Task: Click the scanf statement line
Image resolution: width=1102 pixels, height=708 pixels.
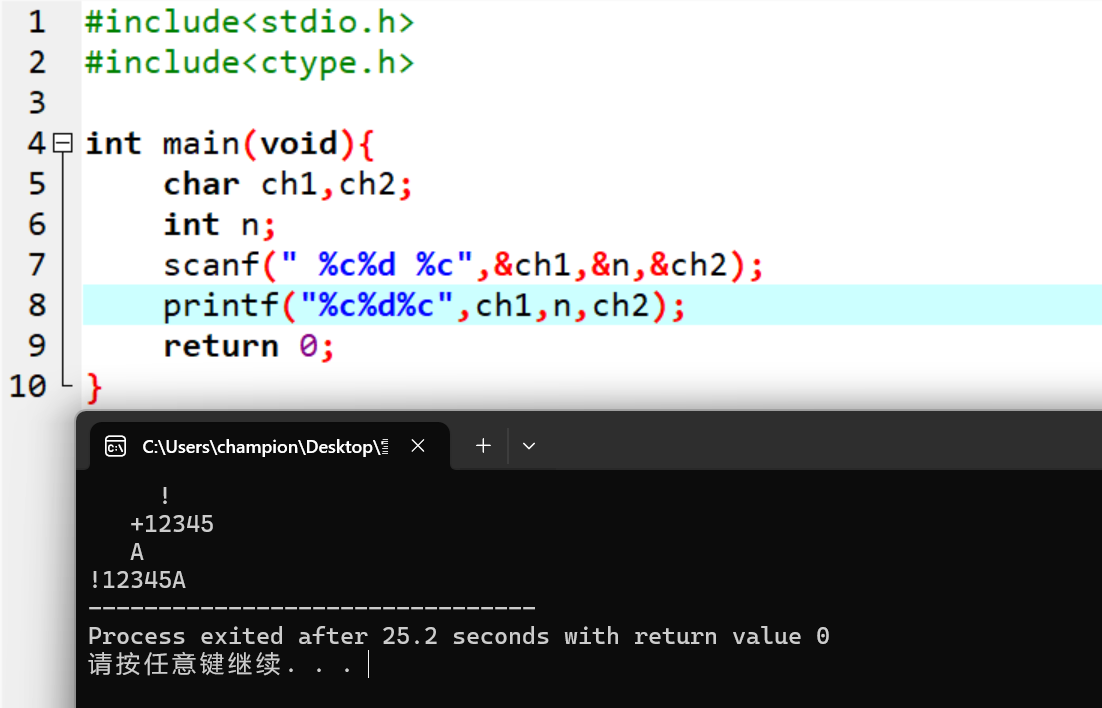Action: [463, 265]
